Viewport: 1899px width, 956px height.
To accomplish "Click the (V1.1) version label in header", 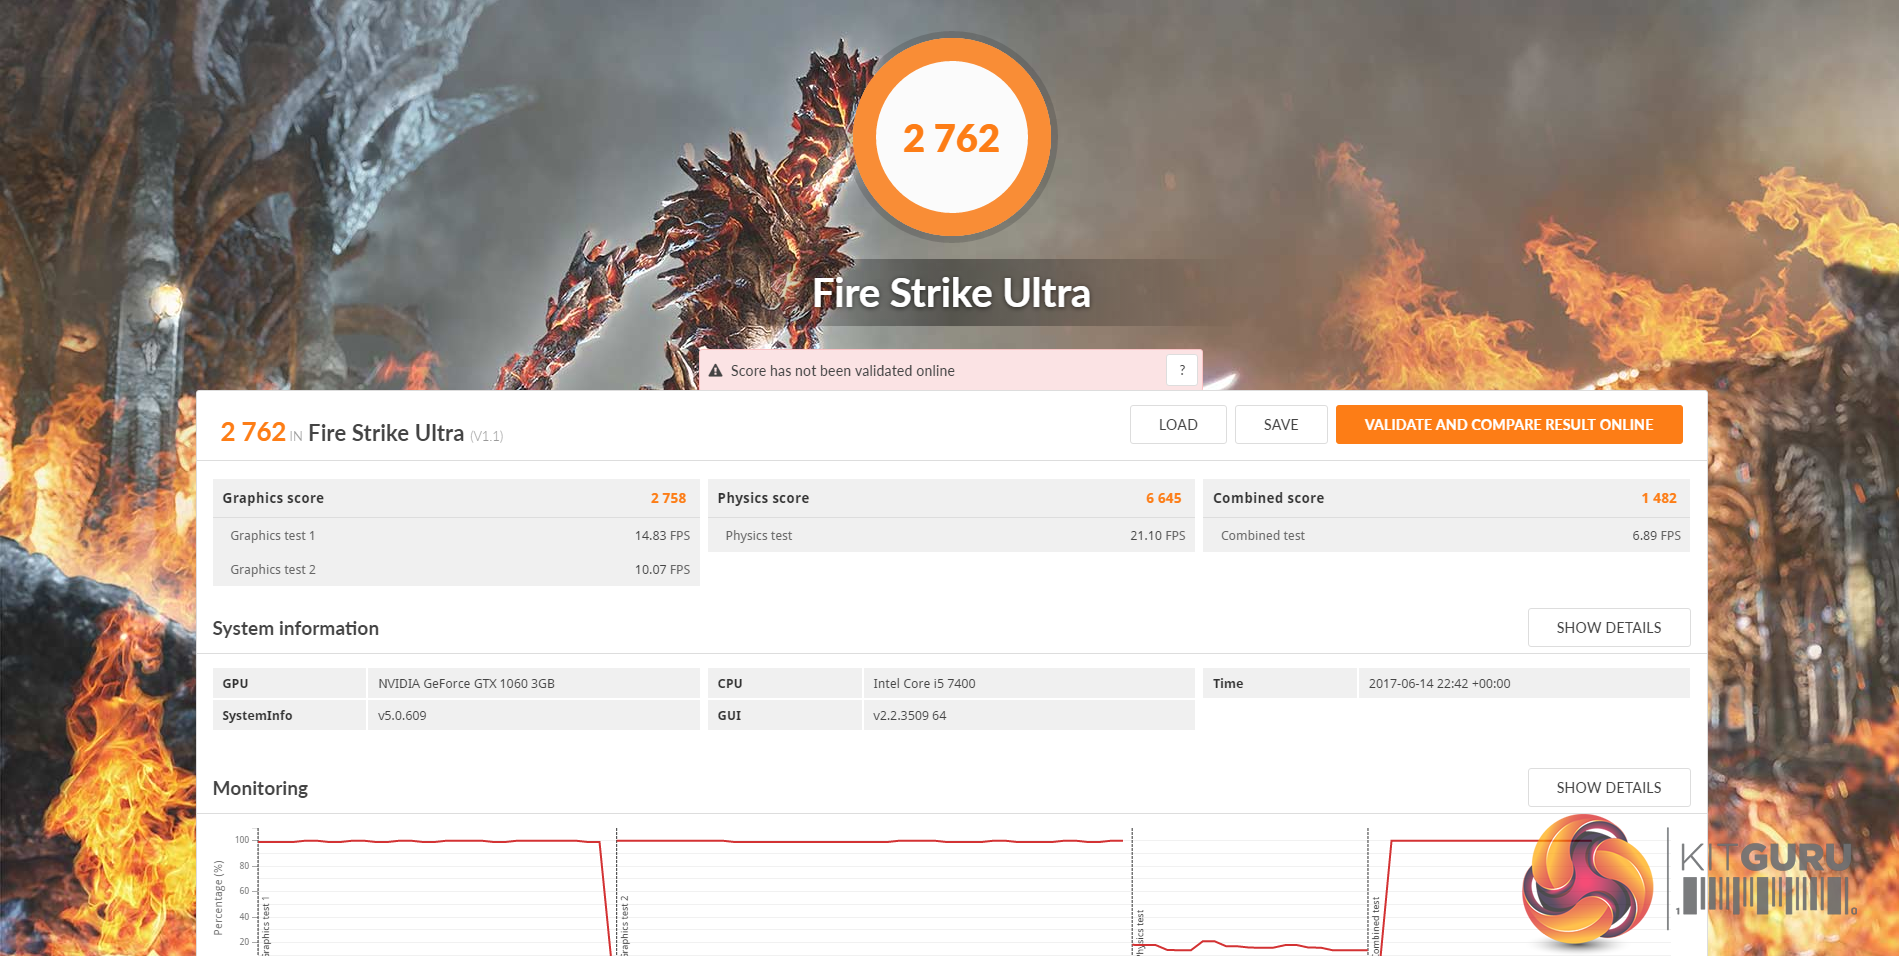I will tap(487, 436).
